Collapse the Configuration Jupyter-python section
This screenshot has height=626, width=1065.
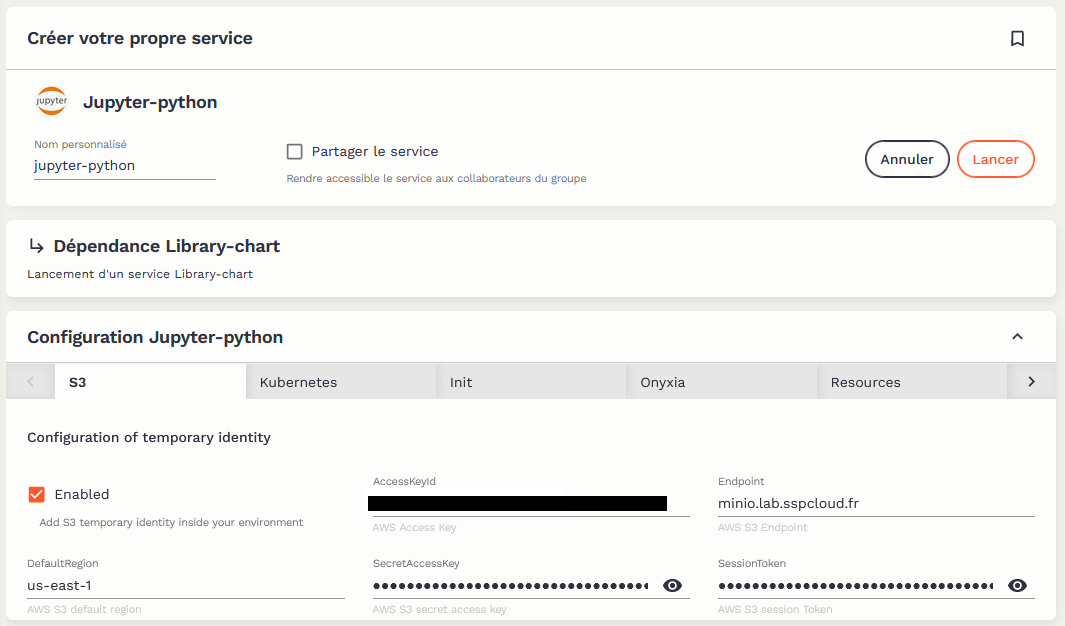click(x=1017, y=337)
